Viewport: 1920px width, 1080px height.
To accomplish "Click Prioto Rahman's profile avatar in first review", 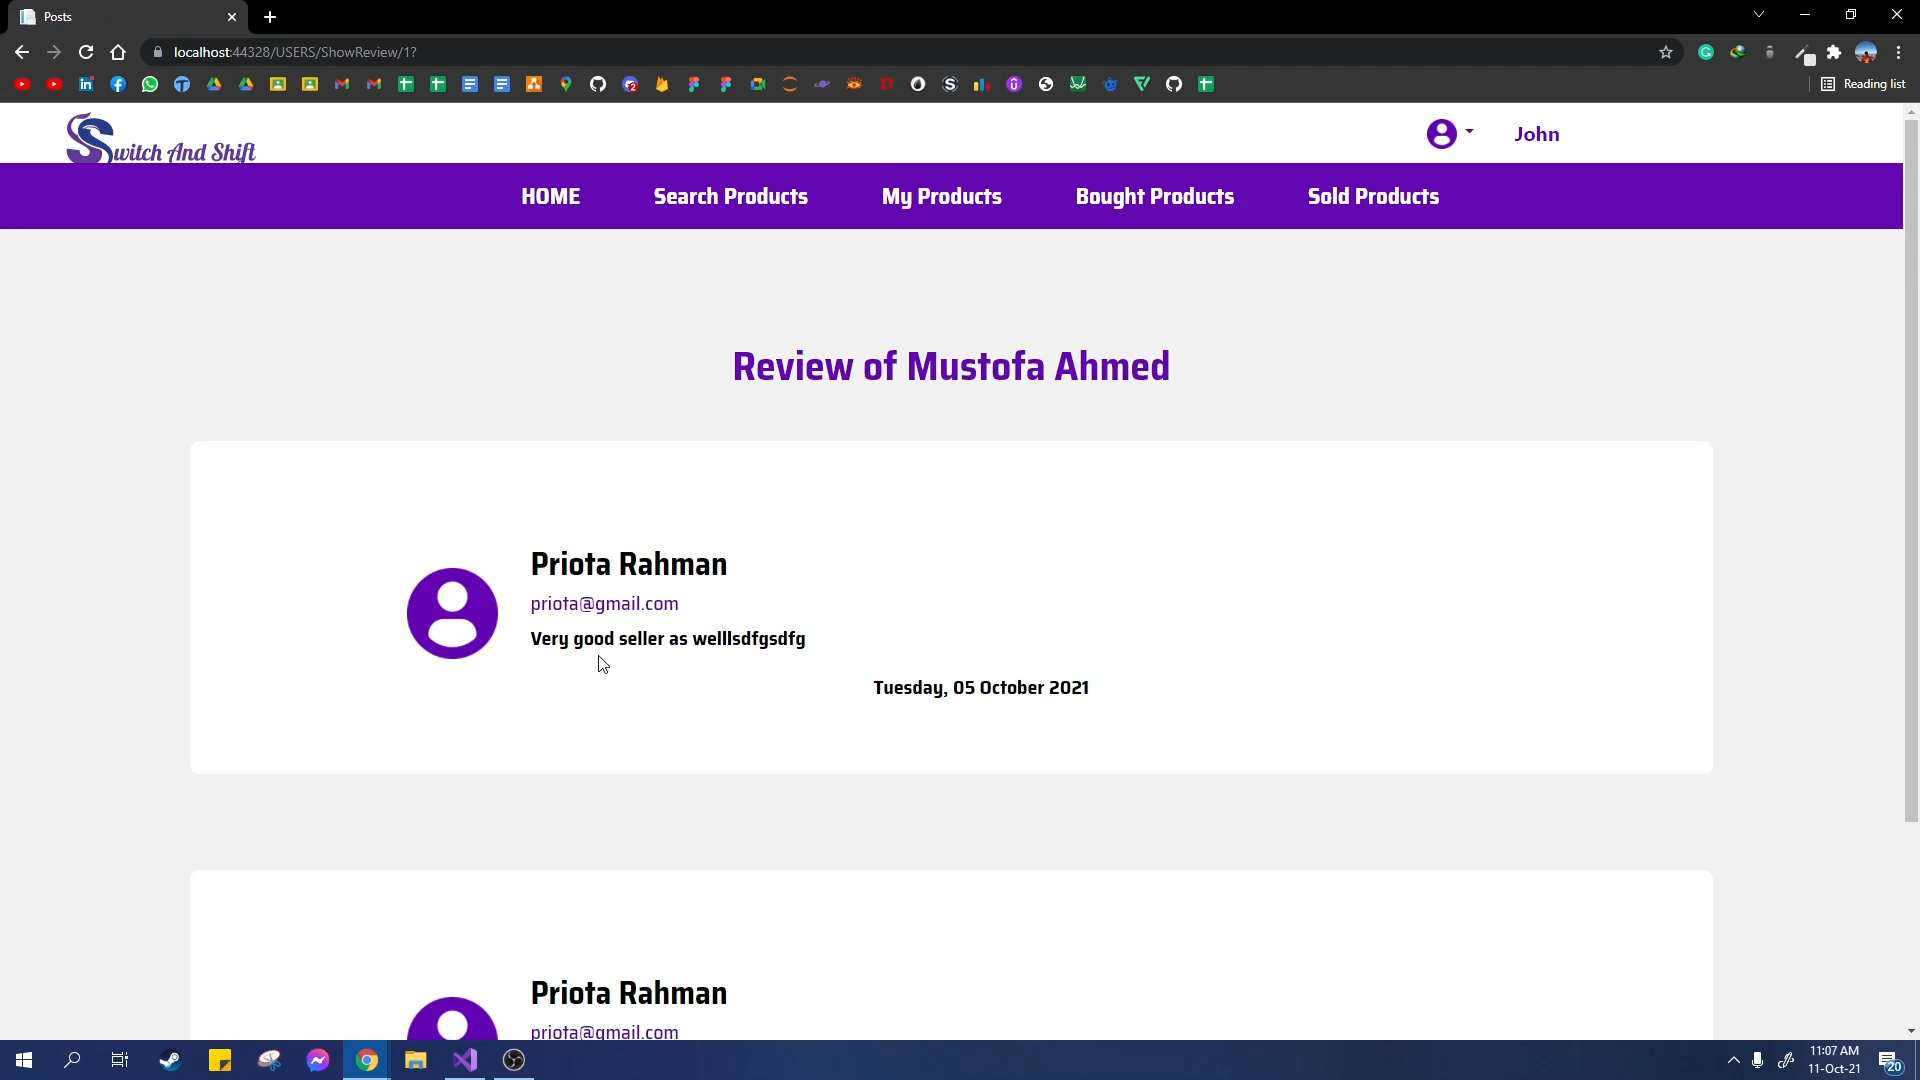I will coord(452,613).
